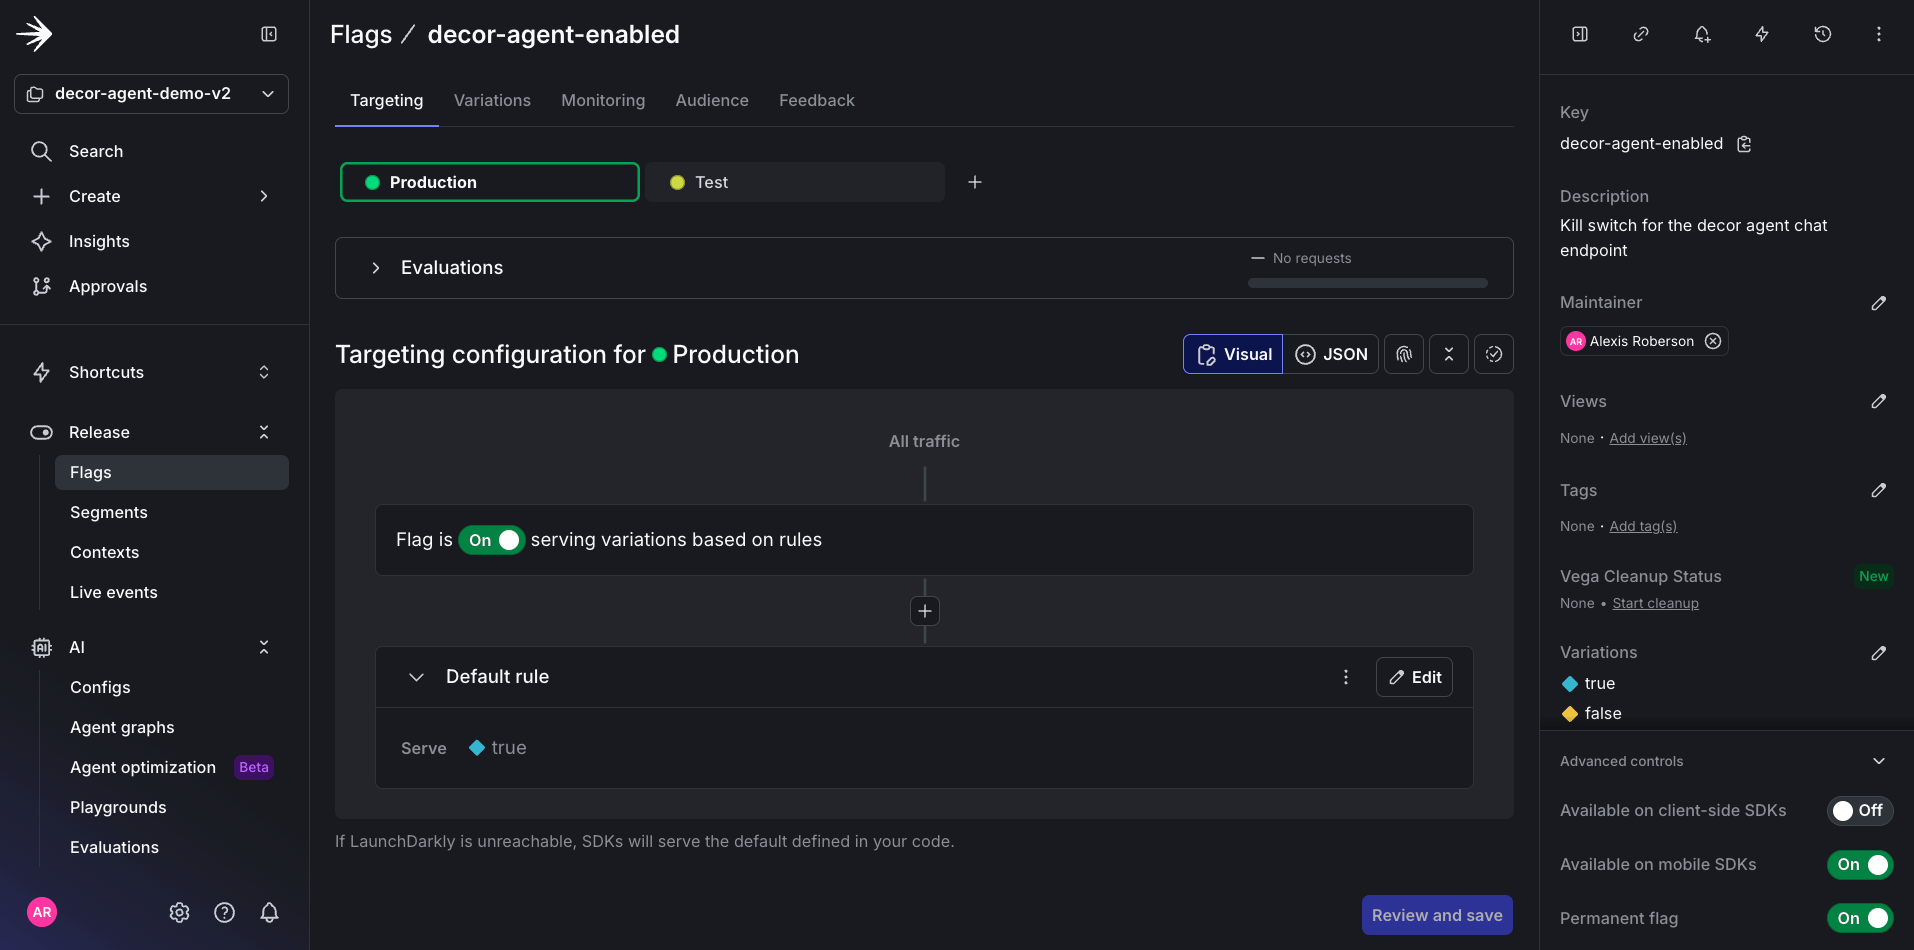Viewport: 1914px width, 950px height.
Task: Open the Variations tab
Action: tap(492, 101)
